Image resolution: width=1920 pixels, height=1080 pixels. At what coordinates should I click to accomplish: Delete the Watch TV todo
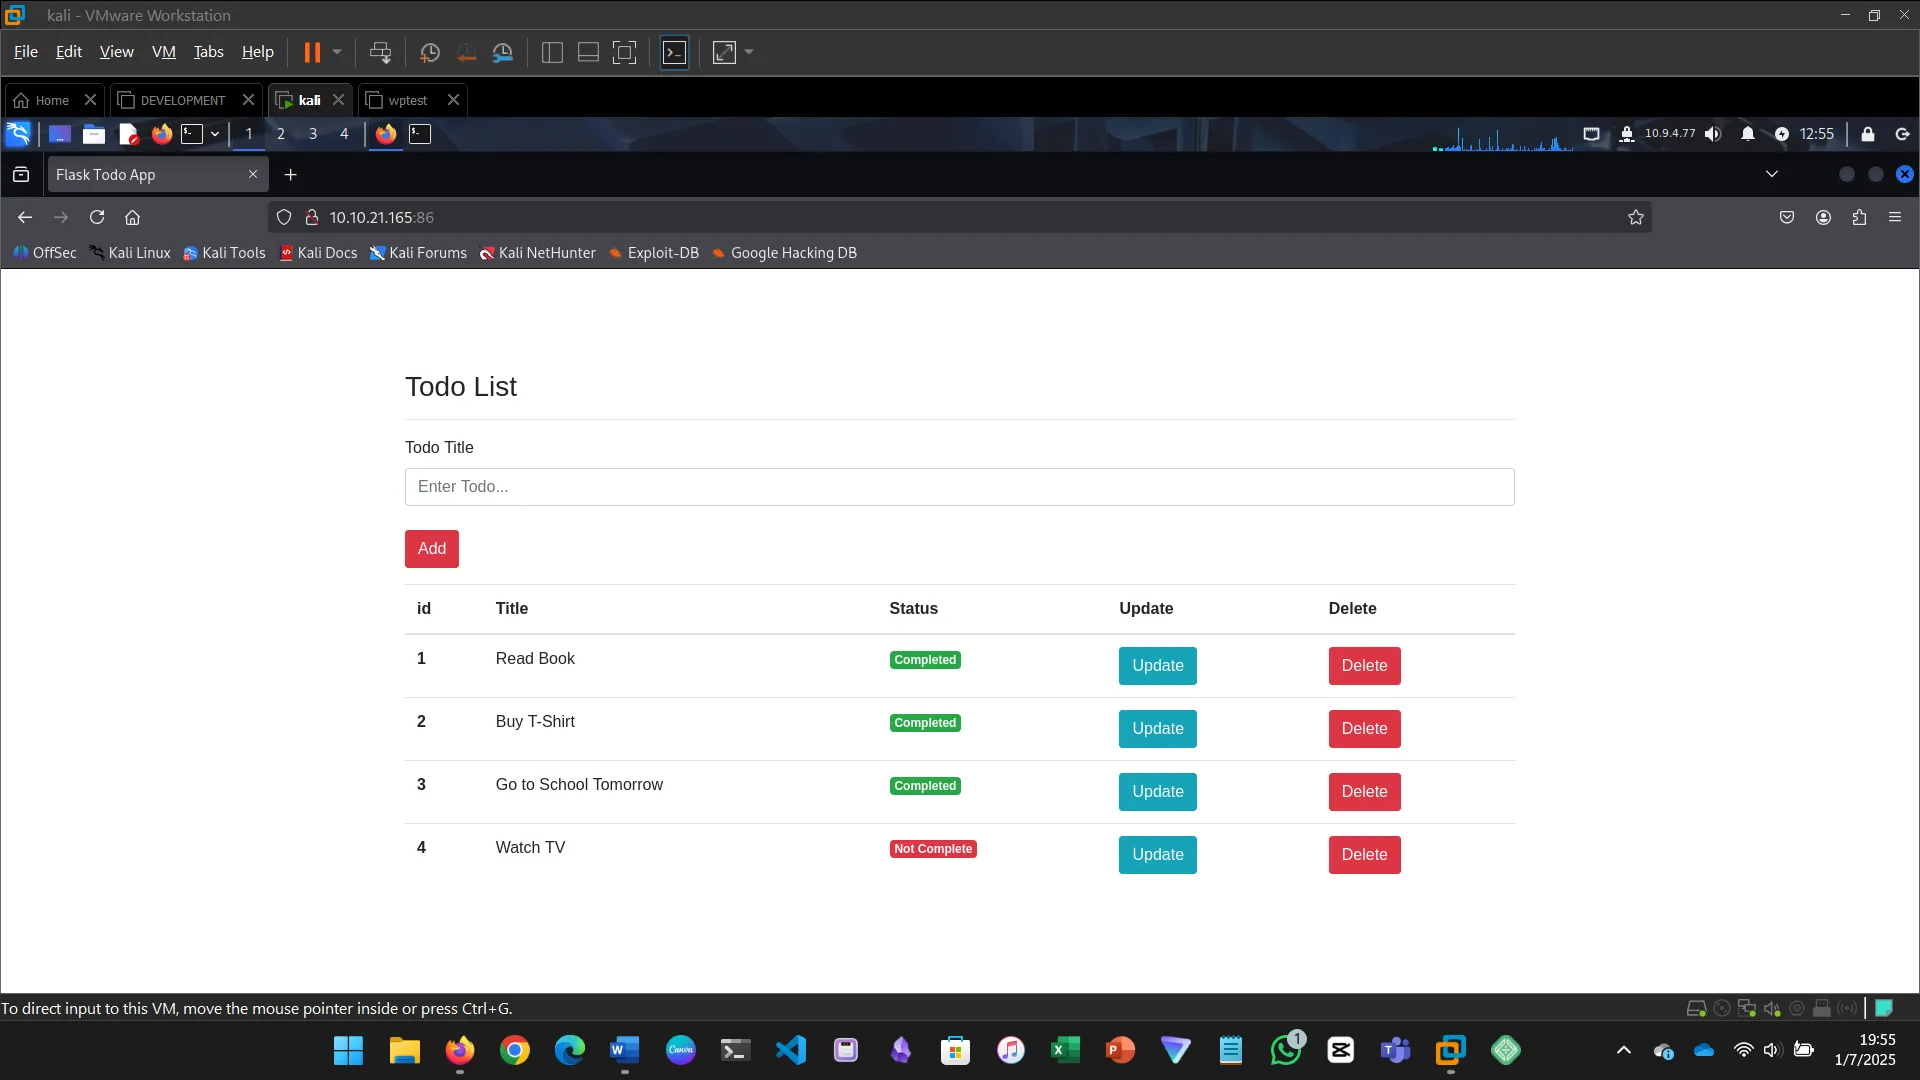1364,855
